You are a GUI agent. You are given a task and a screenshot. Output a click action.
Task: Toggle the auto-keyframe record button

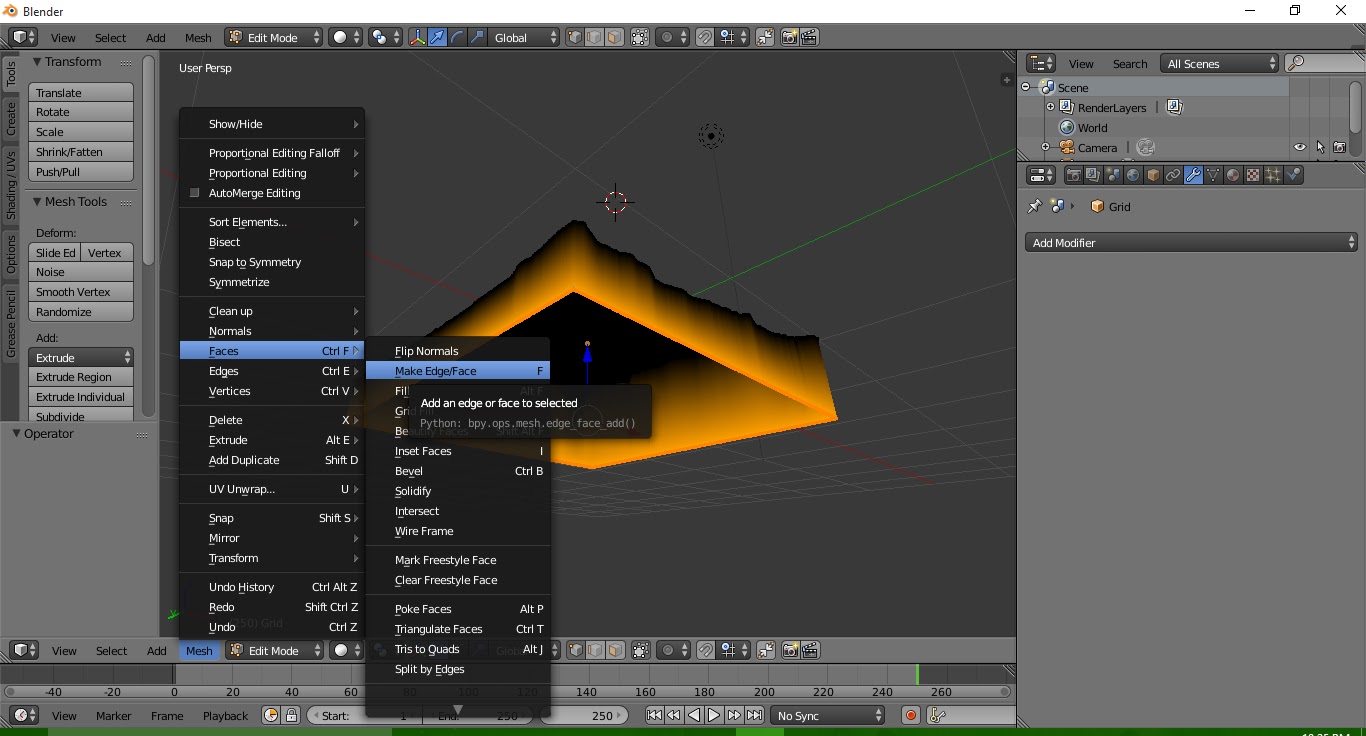(910, 715)
